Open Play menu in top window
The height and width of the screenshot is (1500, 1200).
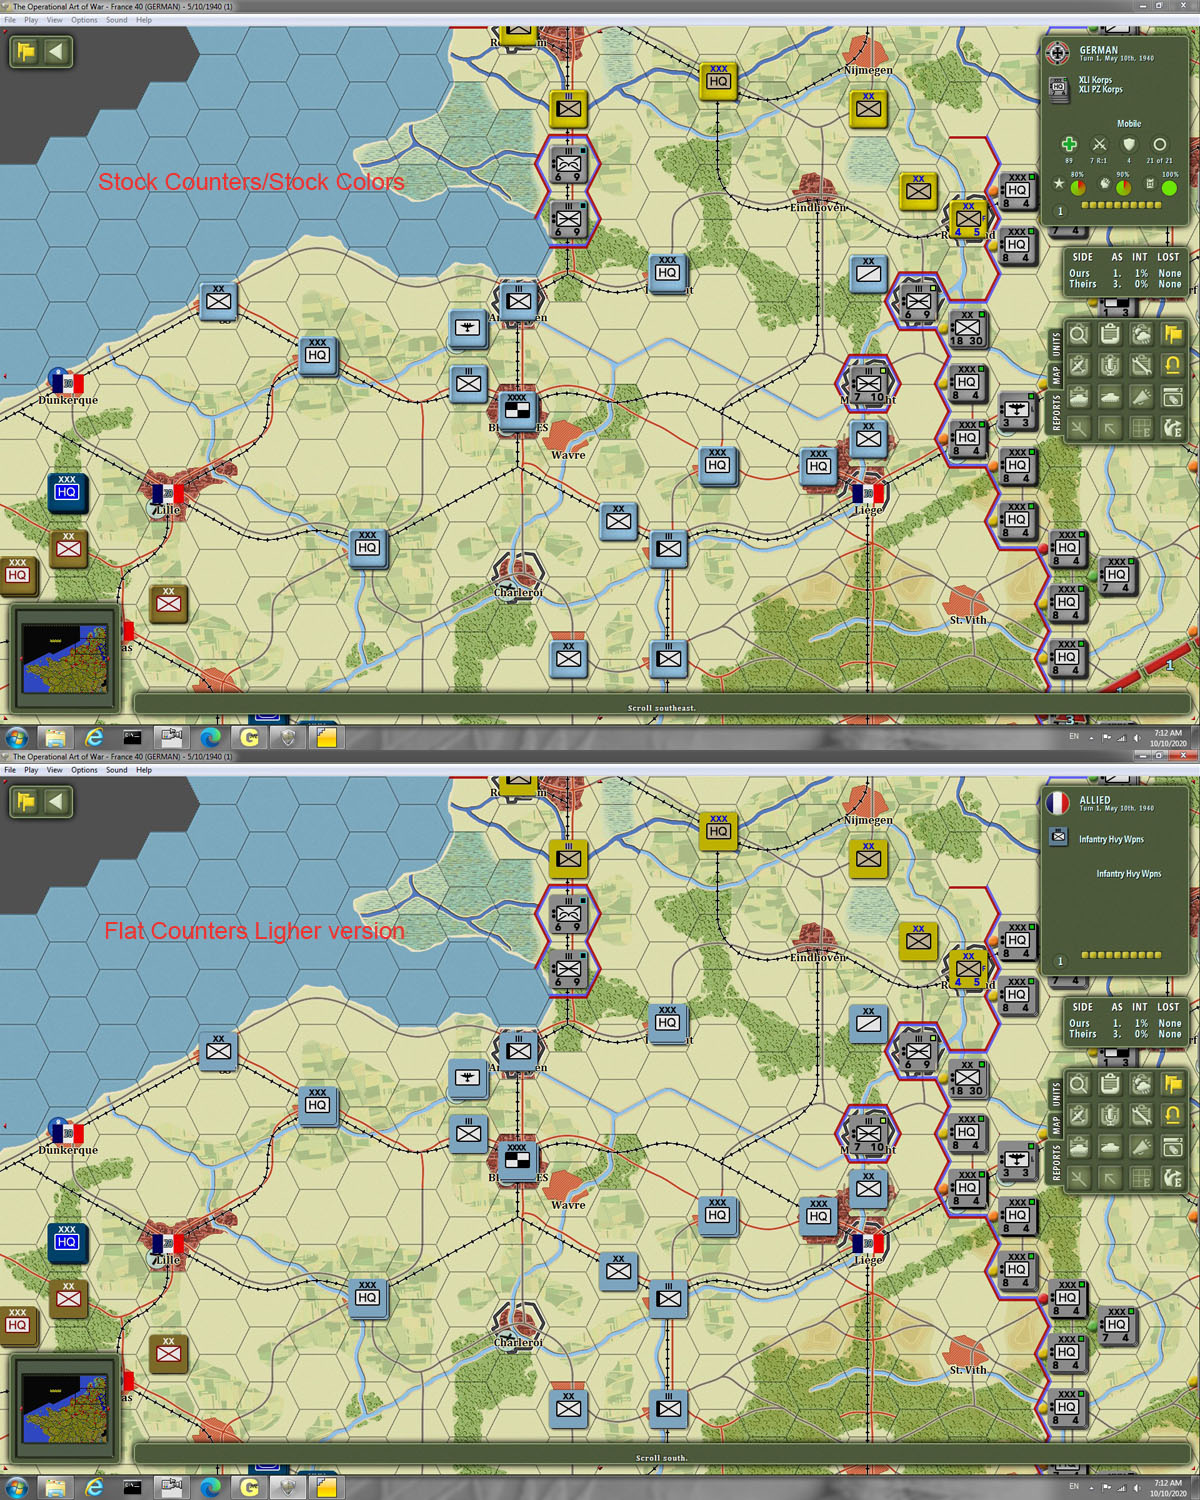pos(31,20)
